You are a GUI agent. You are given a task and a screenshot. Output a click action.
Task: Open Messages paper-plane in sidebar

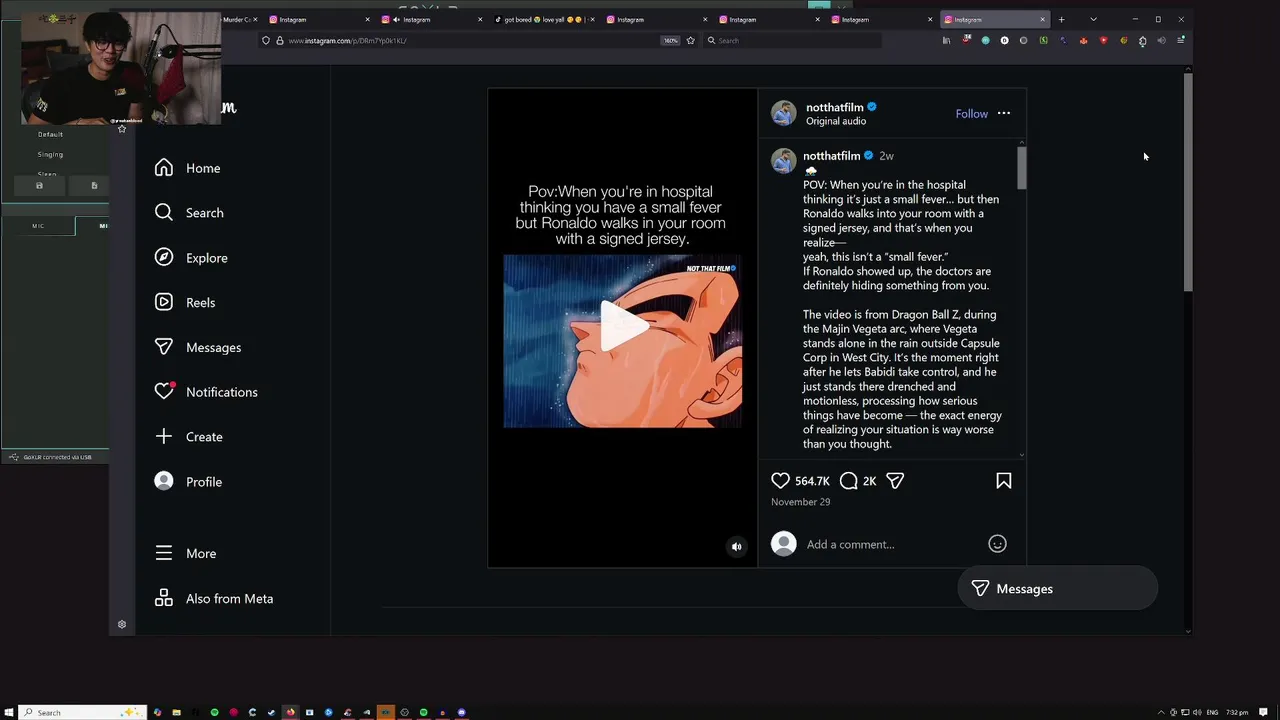pos(164,347)
